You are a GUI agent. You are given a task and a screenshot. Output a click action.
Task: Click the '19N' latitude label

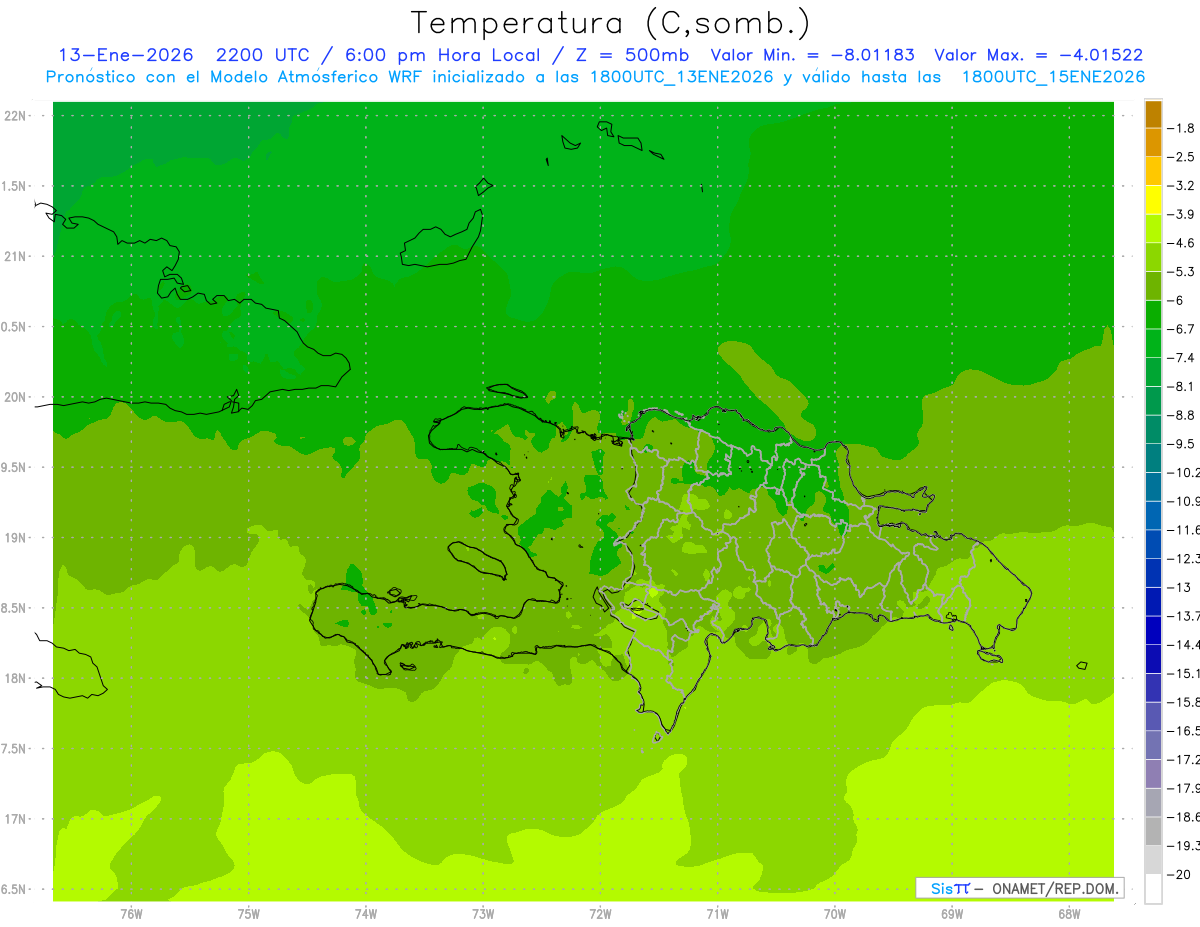coord(17,538)
